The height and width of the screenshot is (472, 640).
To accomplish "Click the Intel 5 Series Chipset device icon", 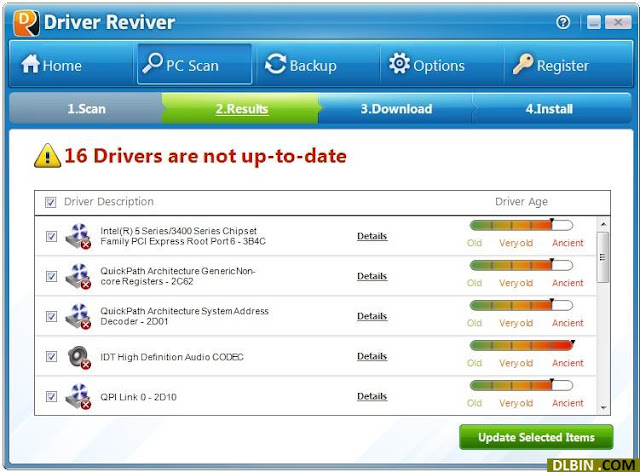I will pyautogui.click(x=78, y=236).
